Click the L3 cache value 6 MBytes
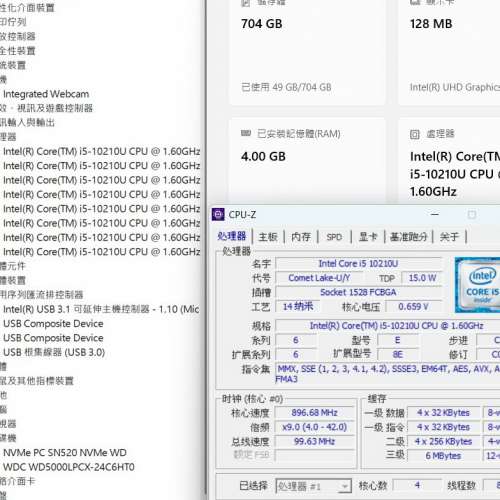This screenshot has width=500, height=500. click(x=443, y=456)
